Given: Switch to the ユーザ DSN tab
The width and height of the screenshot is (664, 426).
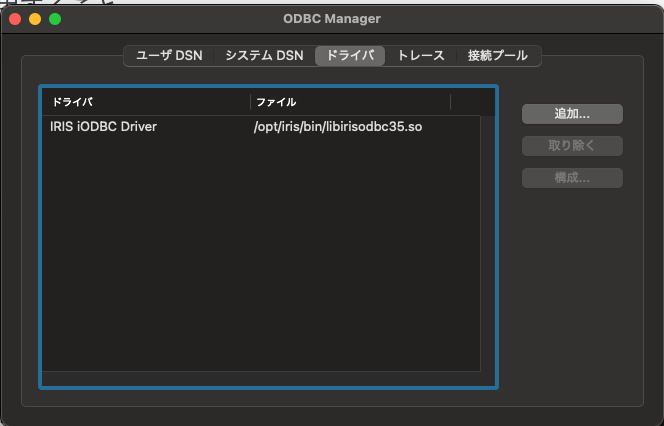Looking at the screenshot, I should tap(168, 56).
